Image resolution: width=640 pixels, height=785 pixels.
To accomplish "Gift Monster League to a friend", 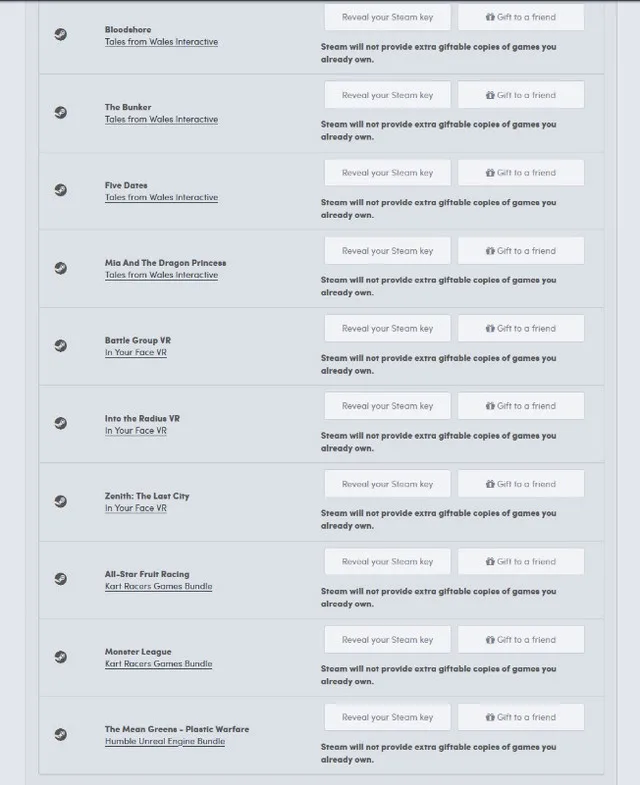I will [x=521, y=640].
